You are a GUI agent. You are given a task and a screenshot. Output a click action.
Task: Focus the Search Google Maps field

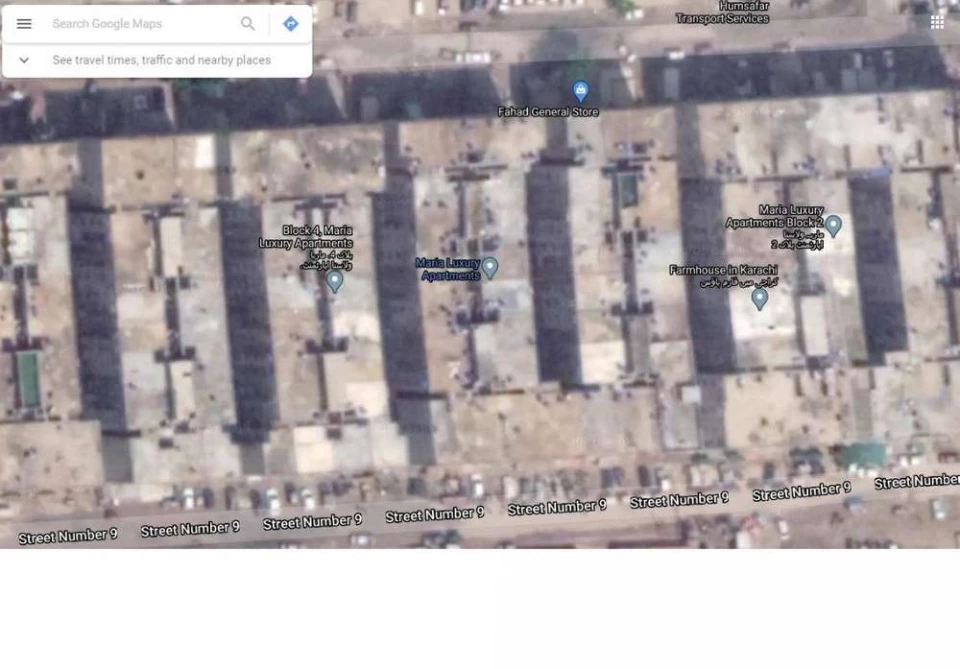pyautogui.click(x=140, y=24)
